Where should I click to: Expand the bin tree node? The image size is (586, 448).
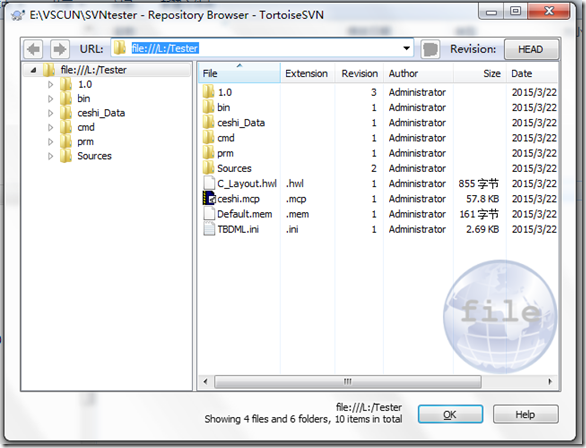click(x=50, y=99)
